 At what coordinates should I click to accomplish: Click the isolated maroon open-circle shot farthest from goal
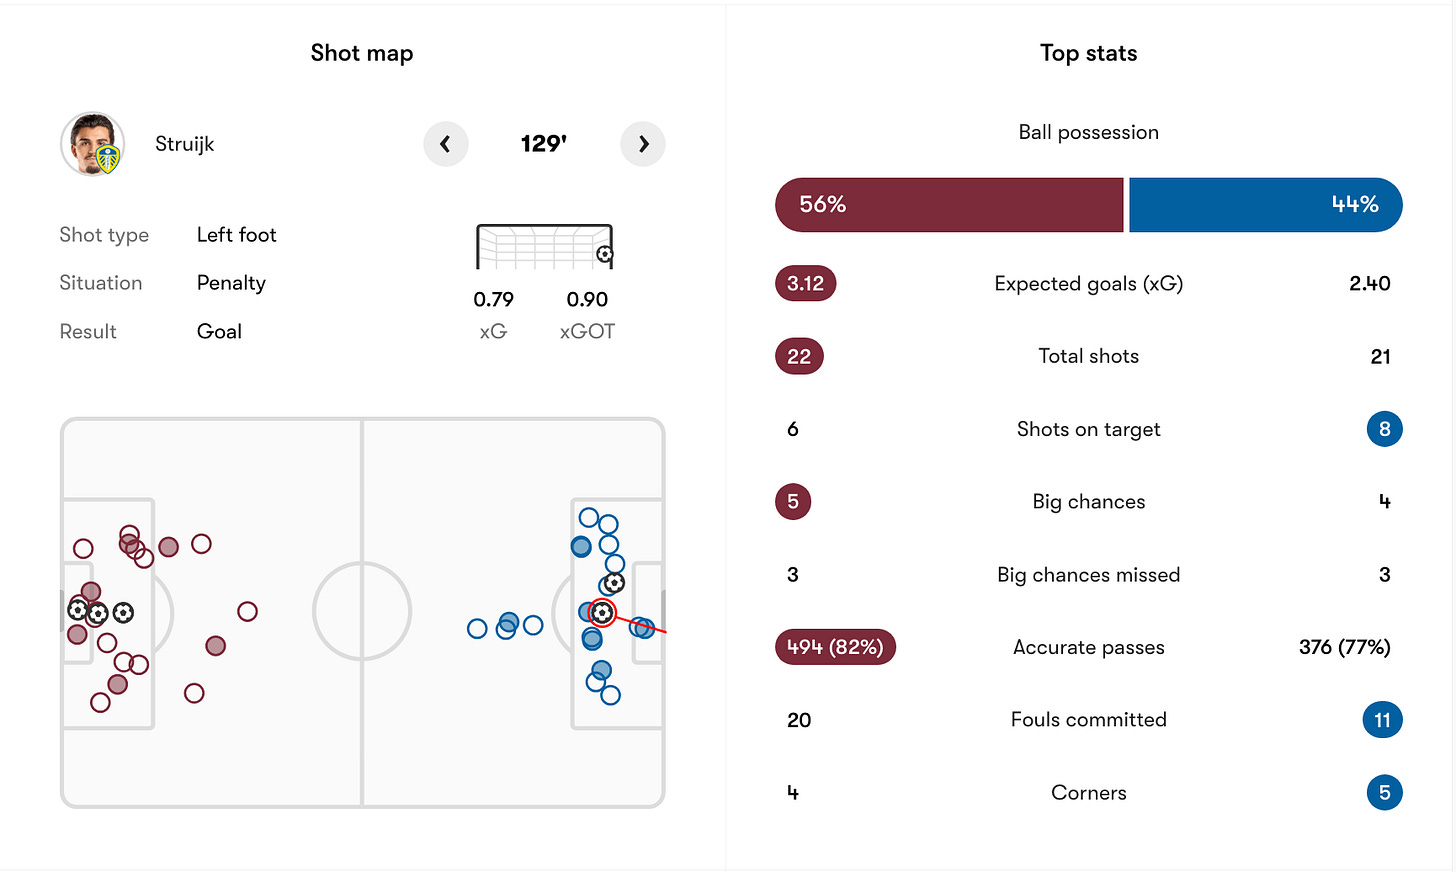(x=247, y=611)
